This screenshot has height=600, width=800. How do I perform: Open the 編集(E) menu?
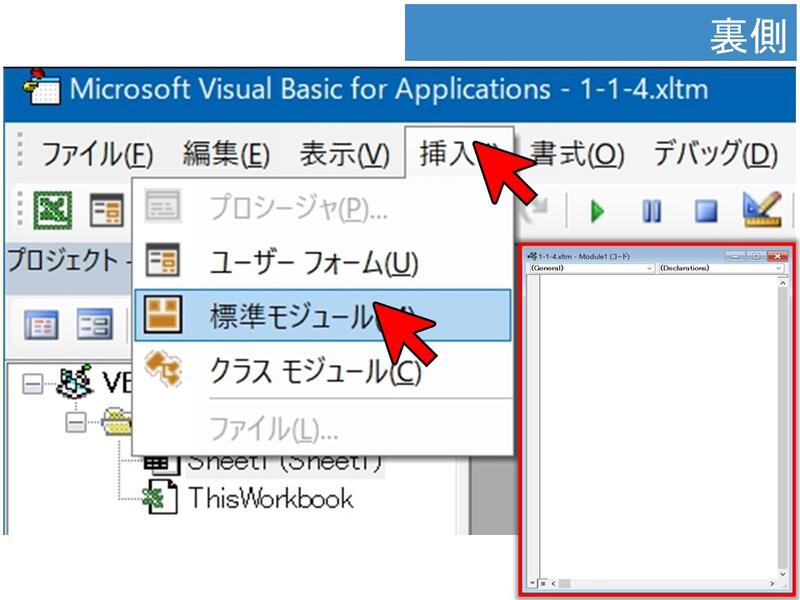click(226, 154)
